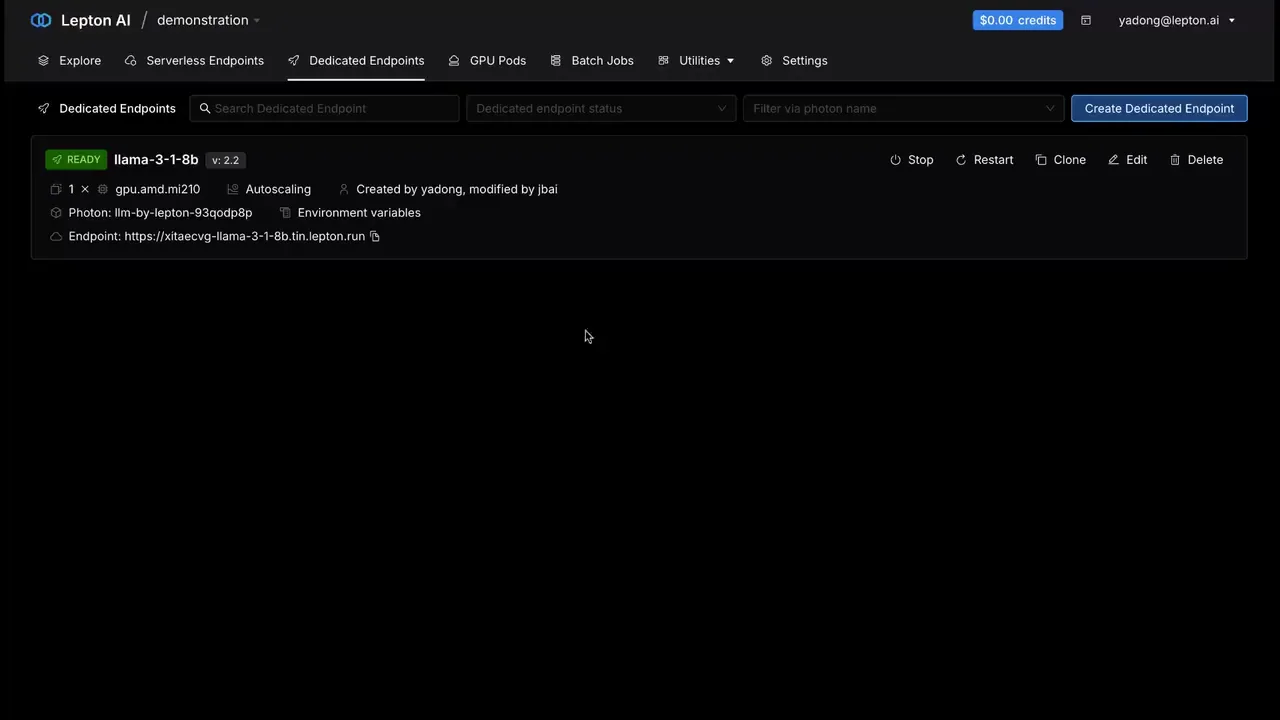Copy the endpoint URL with copy icon
The image size is (1280, 720).
coord(375,237)
